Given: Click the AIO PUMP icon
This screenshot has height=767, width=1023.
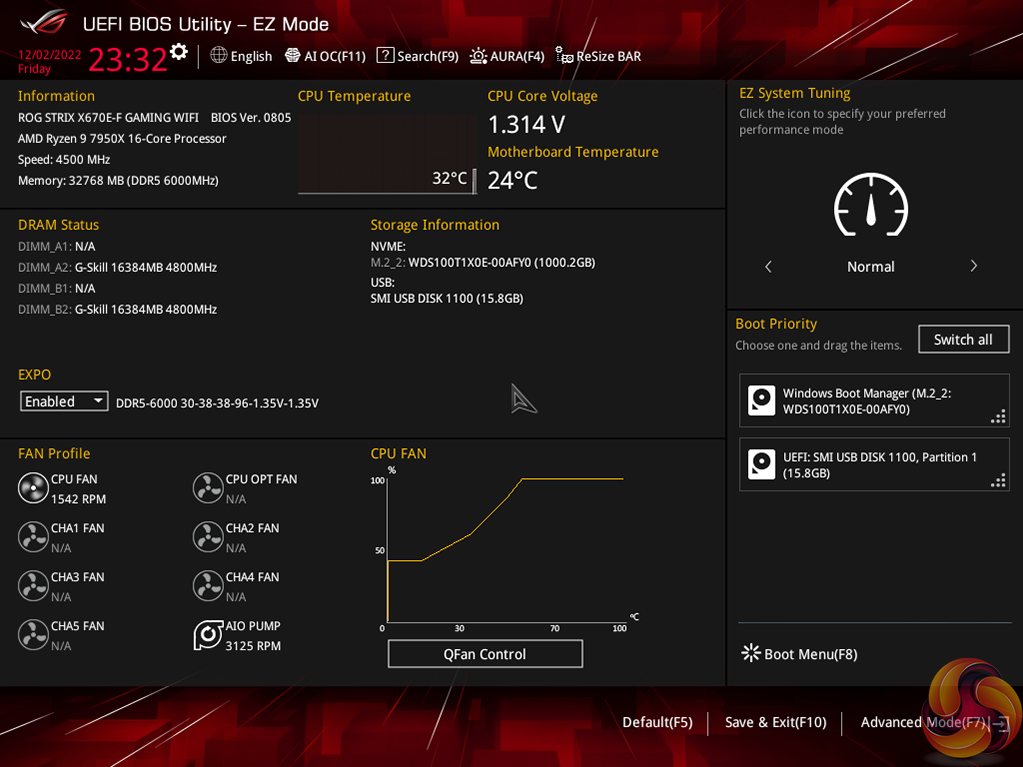Looking at the screenshot, I should click(x=208, y=635).
